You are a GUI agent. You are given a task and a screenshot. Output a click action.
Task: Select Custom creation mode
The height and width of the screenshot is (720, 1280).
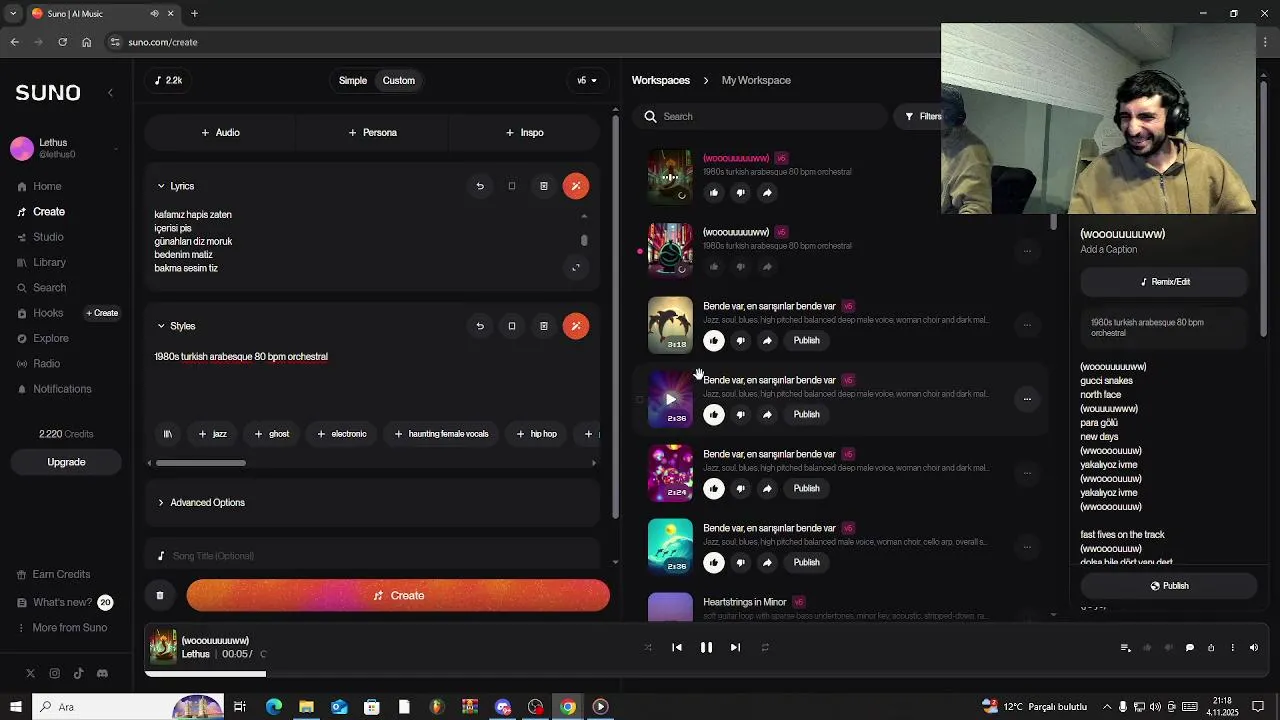399,81
